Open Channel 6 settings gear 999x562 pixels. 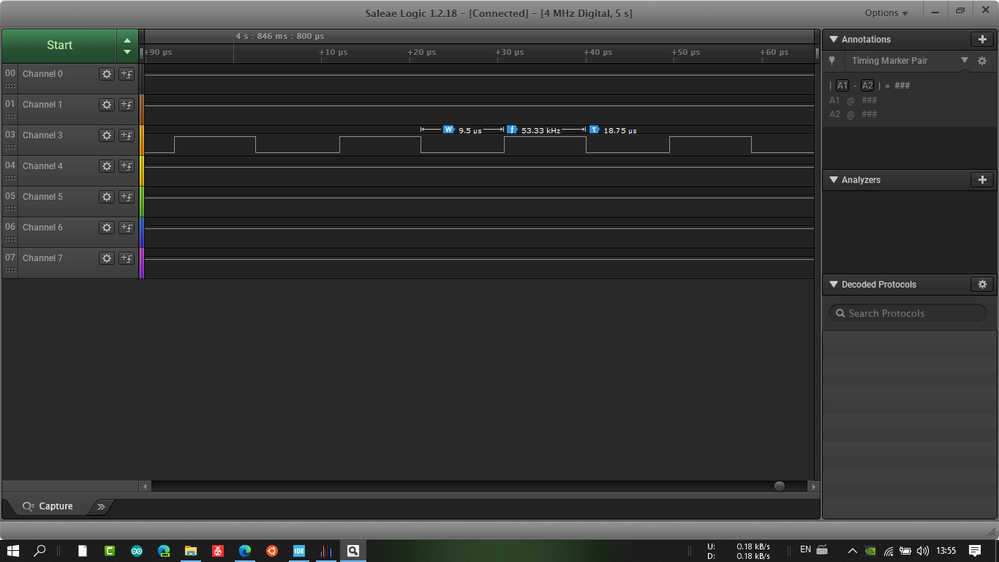(106, 227)
